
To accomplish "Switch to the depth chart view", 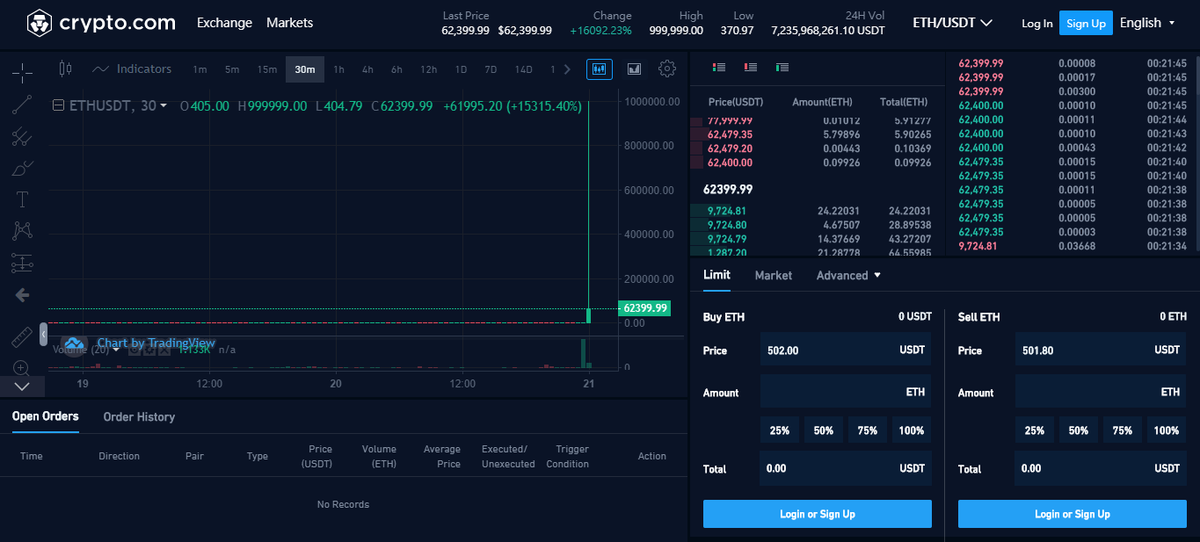I will [634, 69].
